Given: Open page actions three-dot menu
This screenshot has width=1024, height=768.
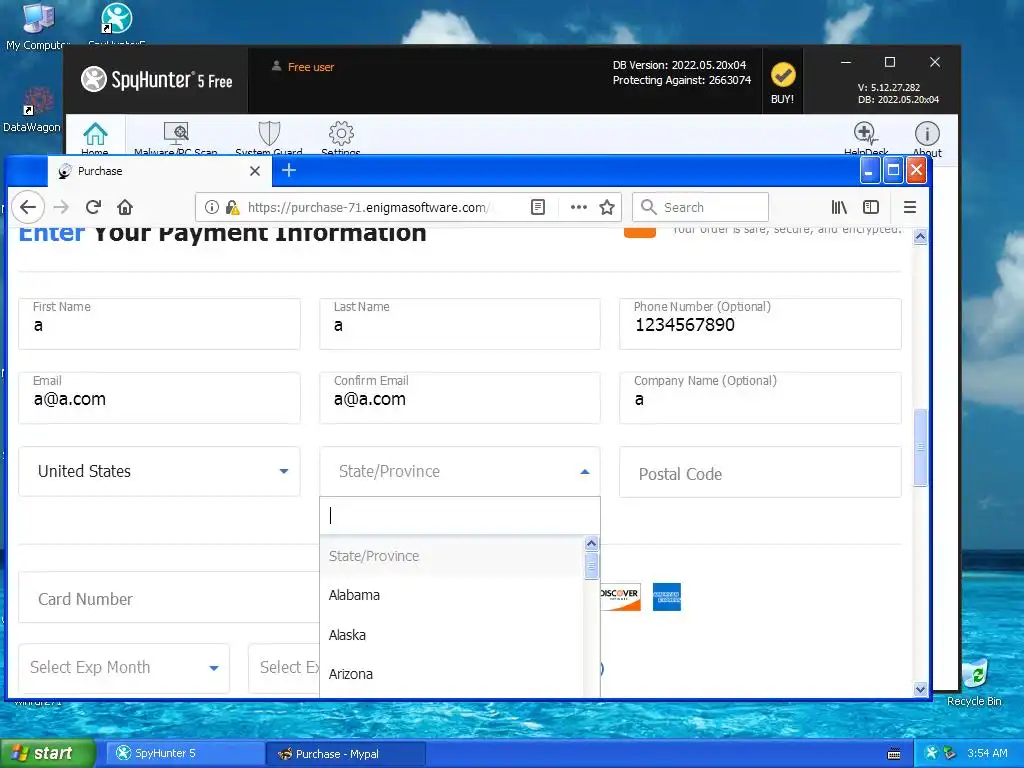Looking at the screenshot, I should (x=579, y=207).
